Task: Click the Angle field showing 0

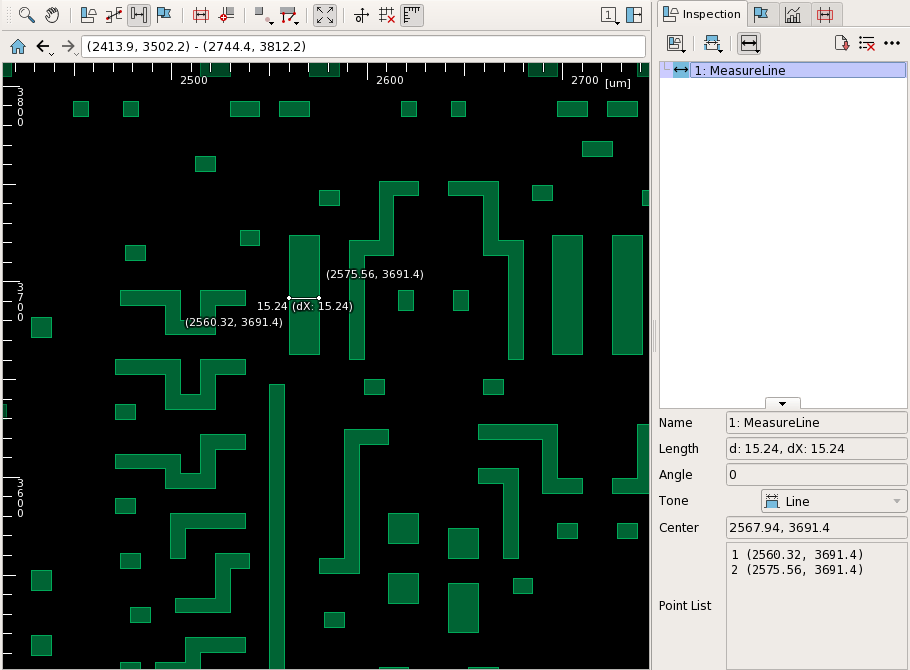Action: [x=816, y=475]
